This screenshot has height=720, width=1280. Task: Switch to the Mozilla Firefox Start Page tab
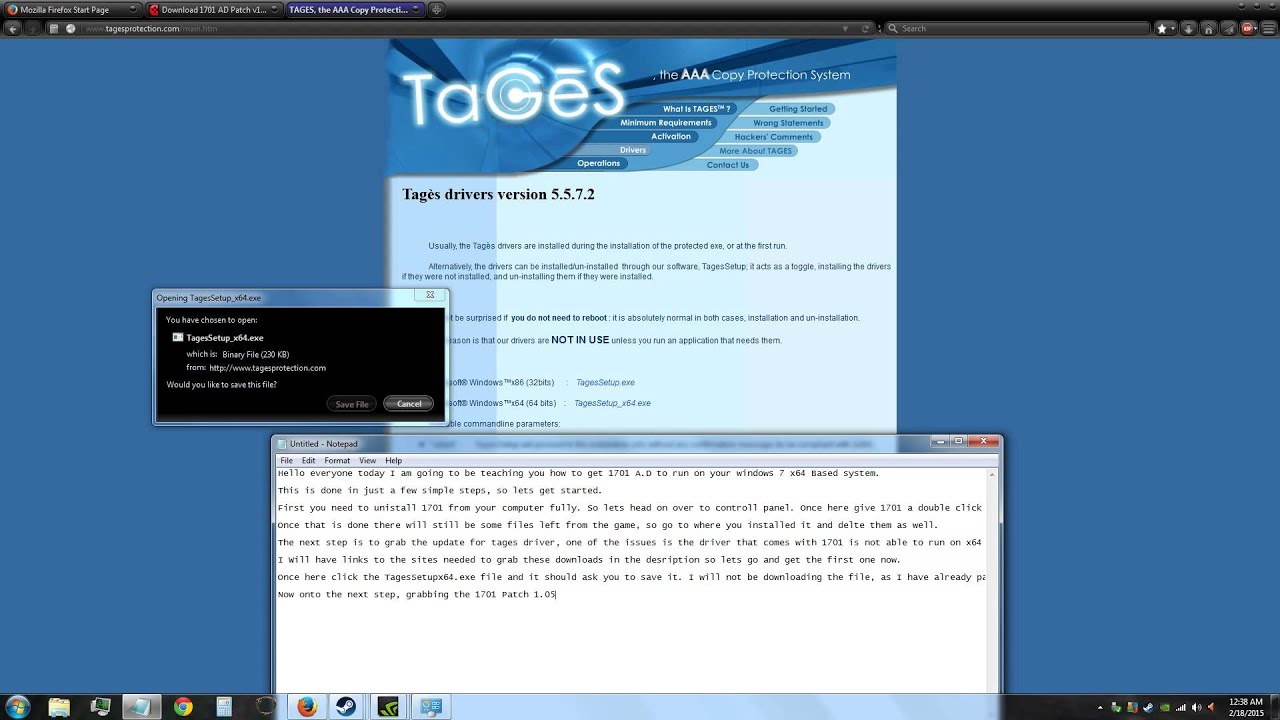tap(70, 9)
